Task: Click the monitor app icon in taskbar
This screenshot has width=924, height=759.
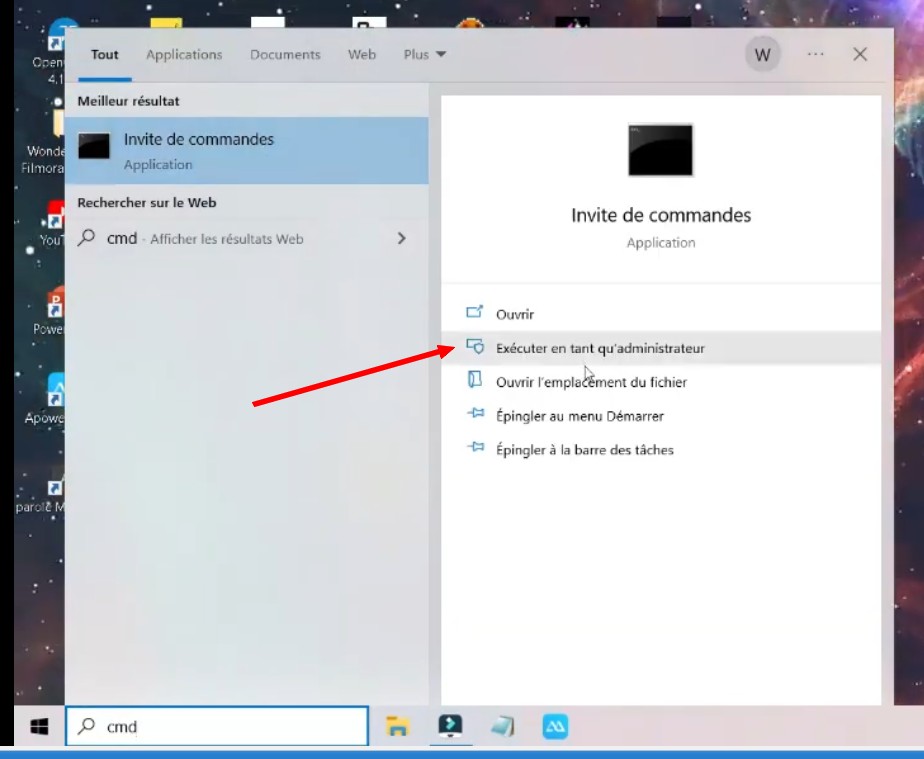Action: click(450, 727)
